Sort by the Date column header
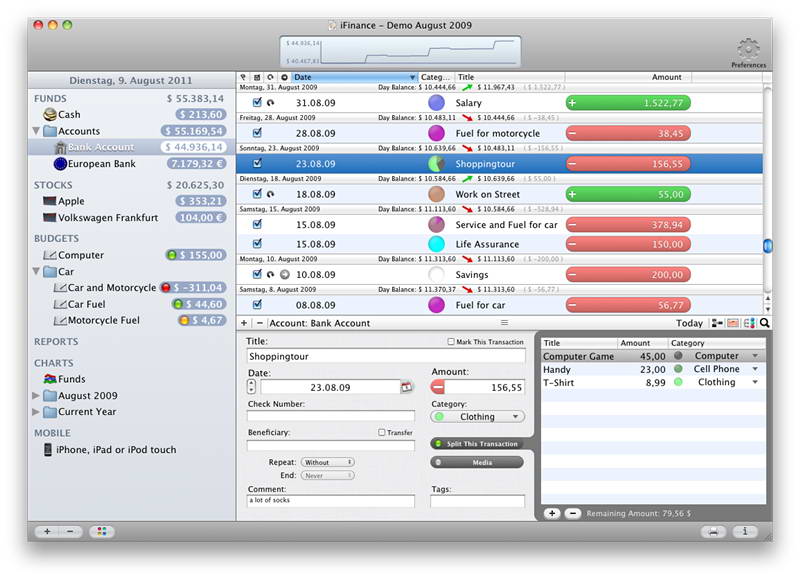This screenshot has width=800, height=579. pos(354,77)
